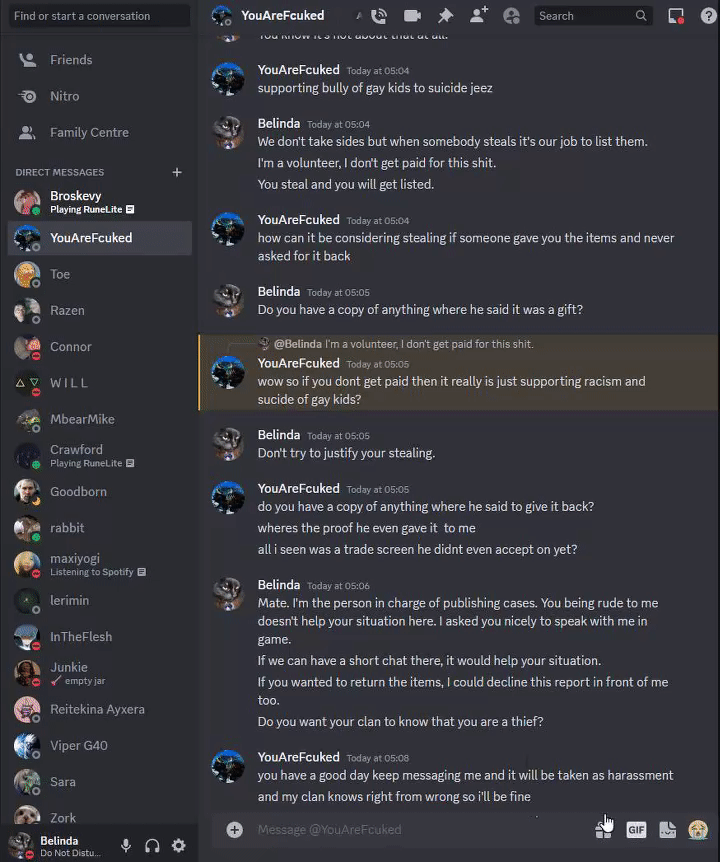This screenshot has width=720, height=862.
Task: Show the user profile panel
Action: pyautogui.click(x=511, y=16)
